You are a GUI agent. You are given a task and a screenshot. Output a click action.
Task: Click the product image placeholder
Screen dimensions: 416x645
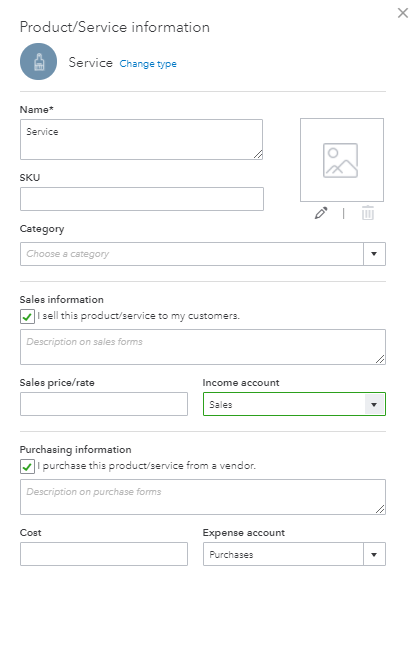tap(342, 160)
